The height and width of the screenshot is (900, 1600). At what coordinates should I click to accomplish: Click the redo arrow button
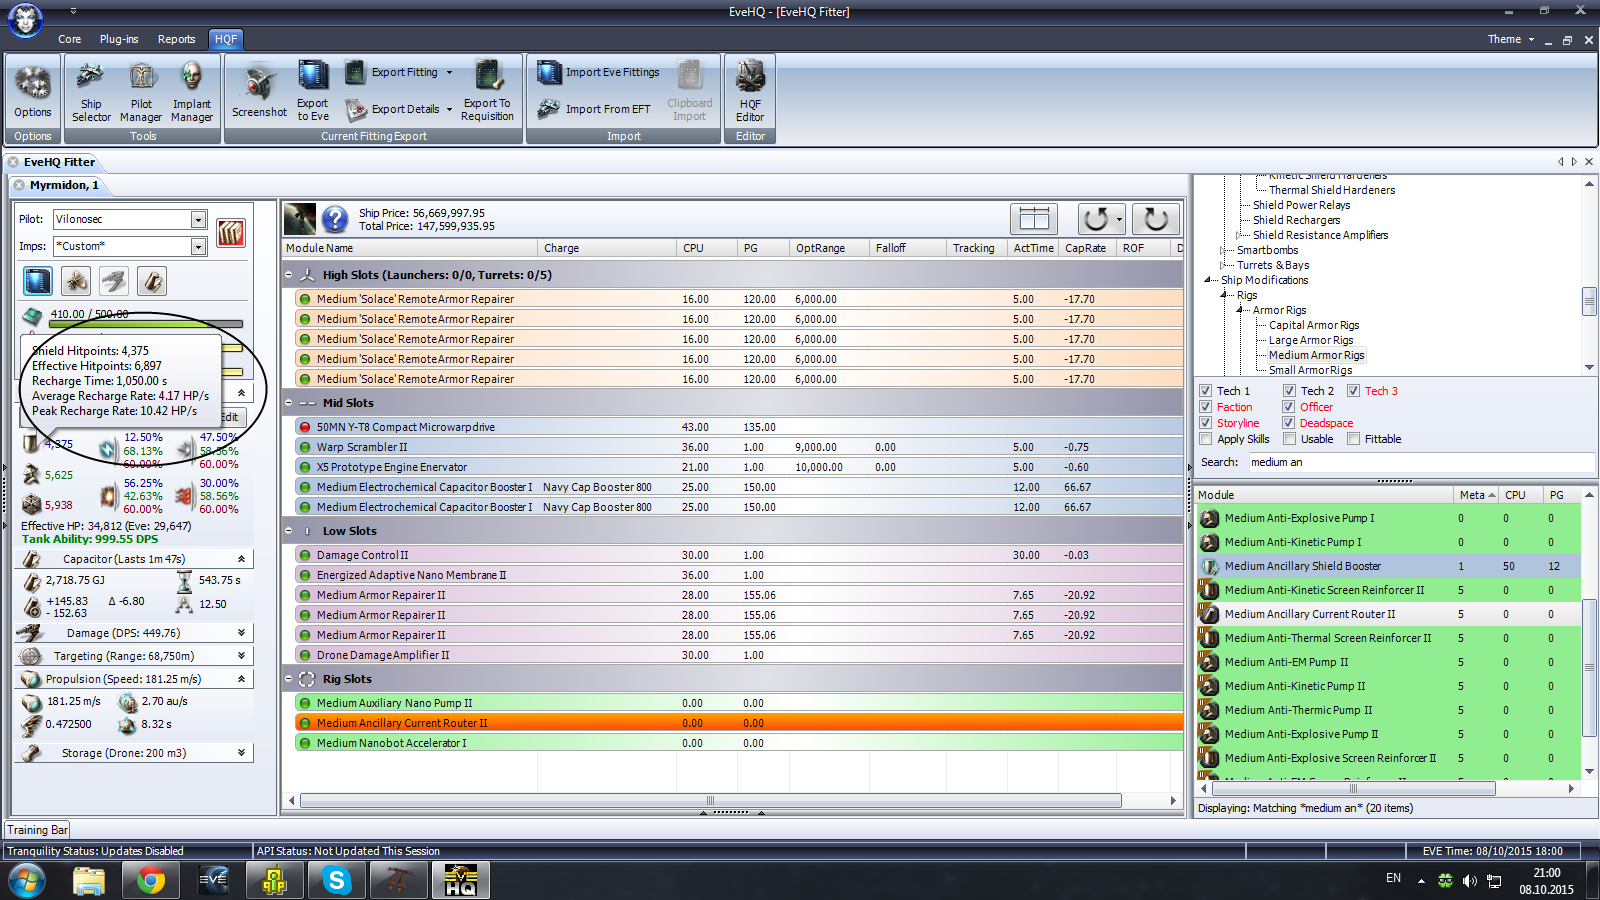1156,219
